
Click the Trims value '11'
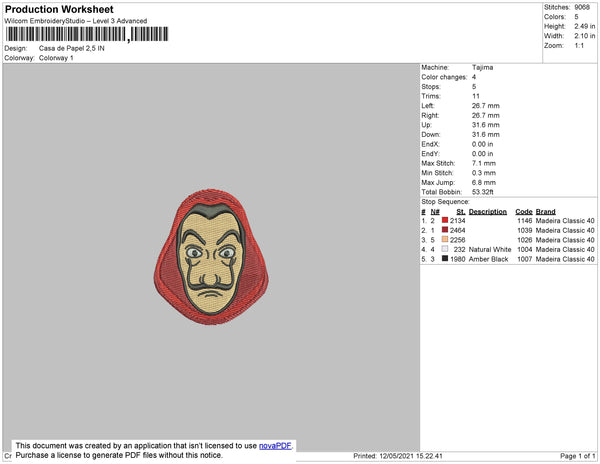click(476, 96)
